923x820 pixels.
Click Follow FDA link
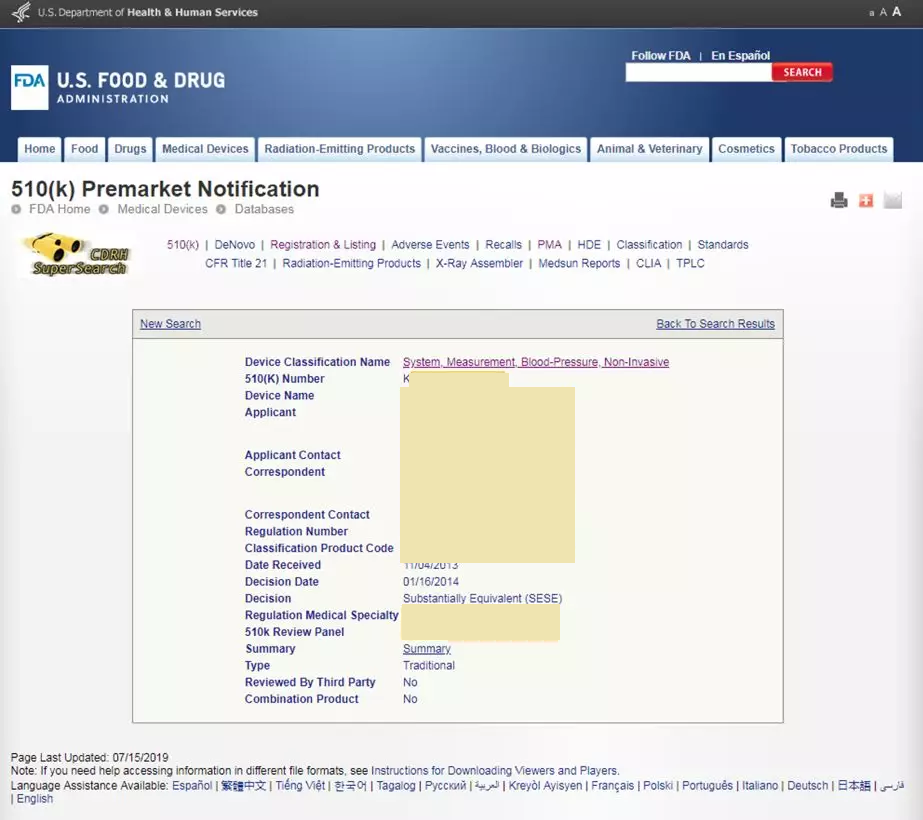click(x=660, y=55)
